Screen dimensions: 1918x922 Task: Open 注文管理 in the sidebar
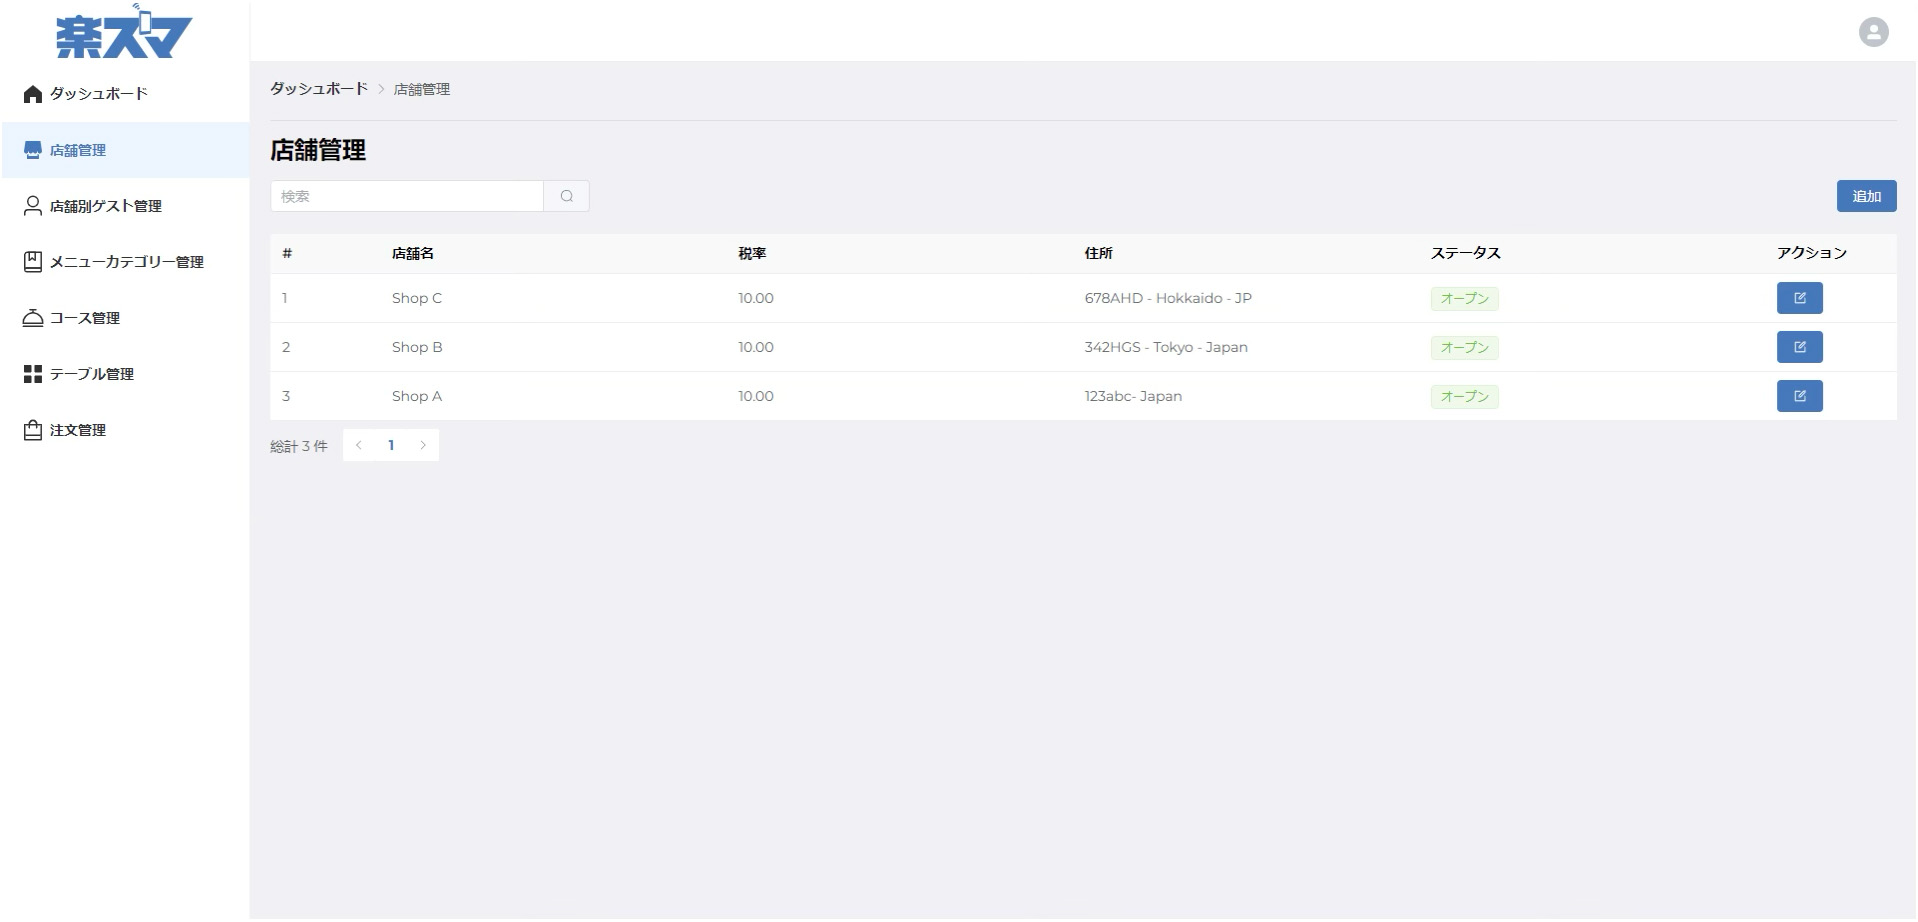coord(78,430)
